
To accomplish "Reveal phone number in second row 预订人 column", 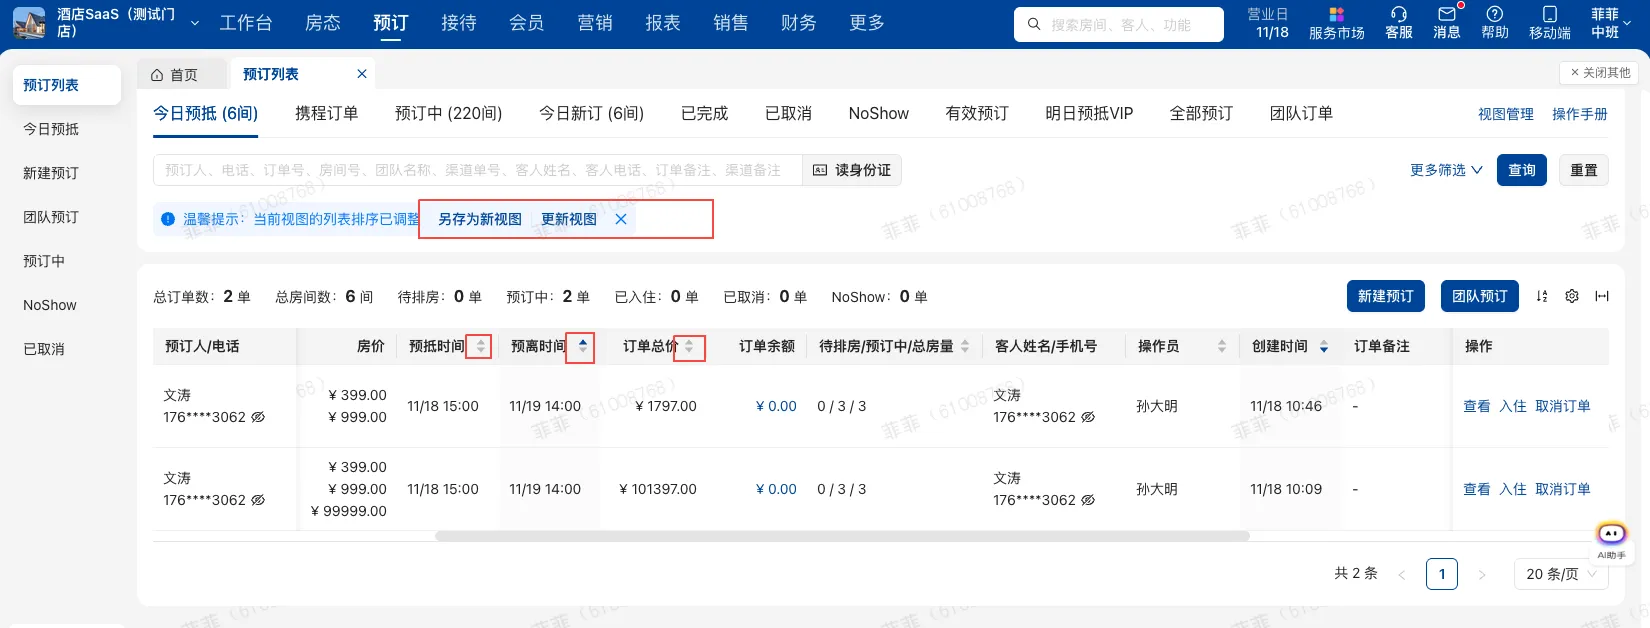I will (258, 500).
